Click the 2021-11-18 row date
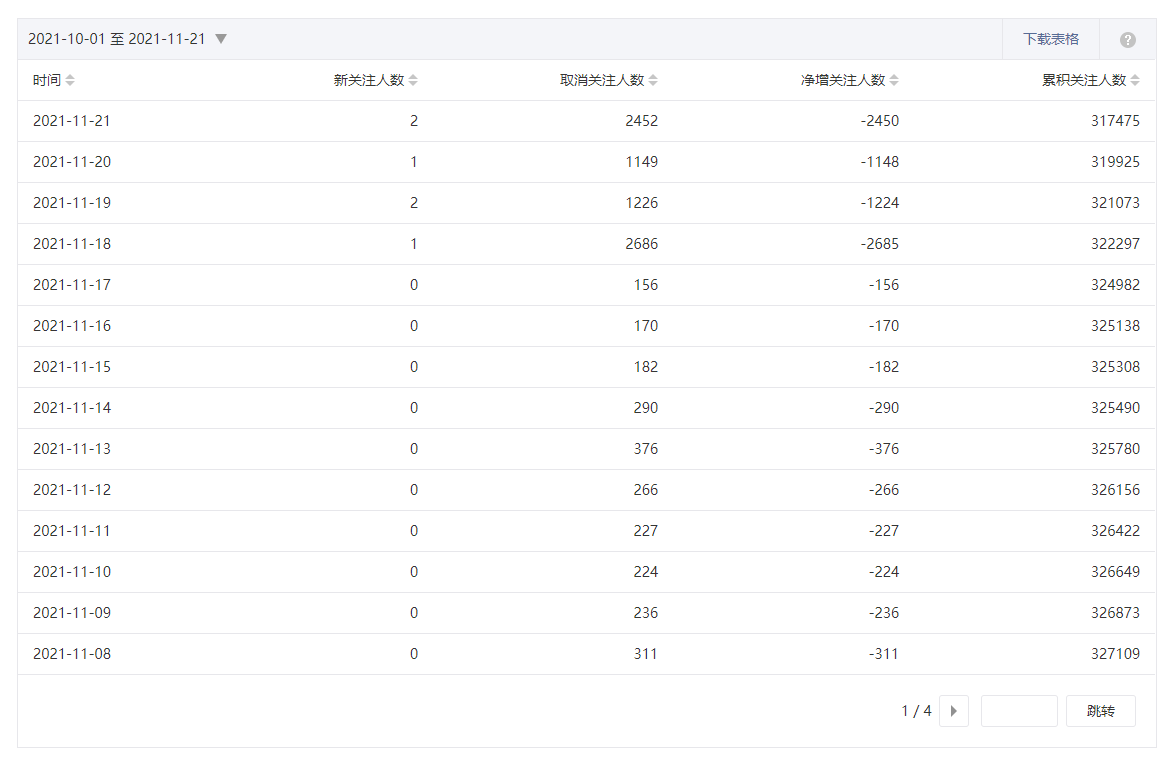This screenshot has width=1175, height=780. click(x=72, y=244)
